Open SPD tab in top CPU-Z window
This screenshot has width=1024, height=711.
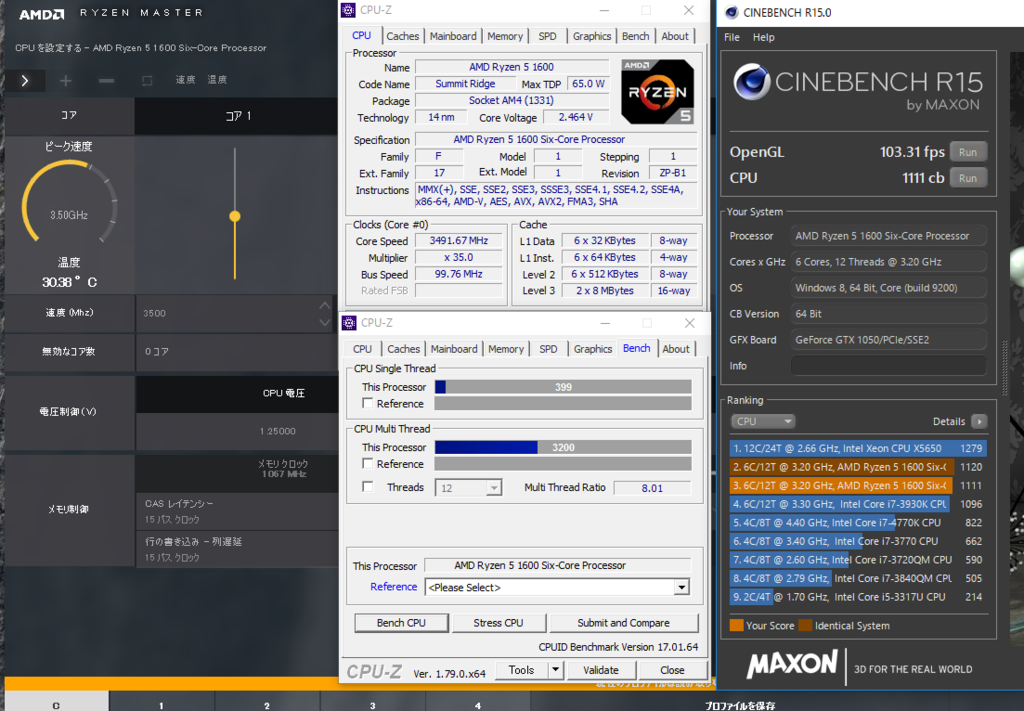547,36
